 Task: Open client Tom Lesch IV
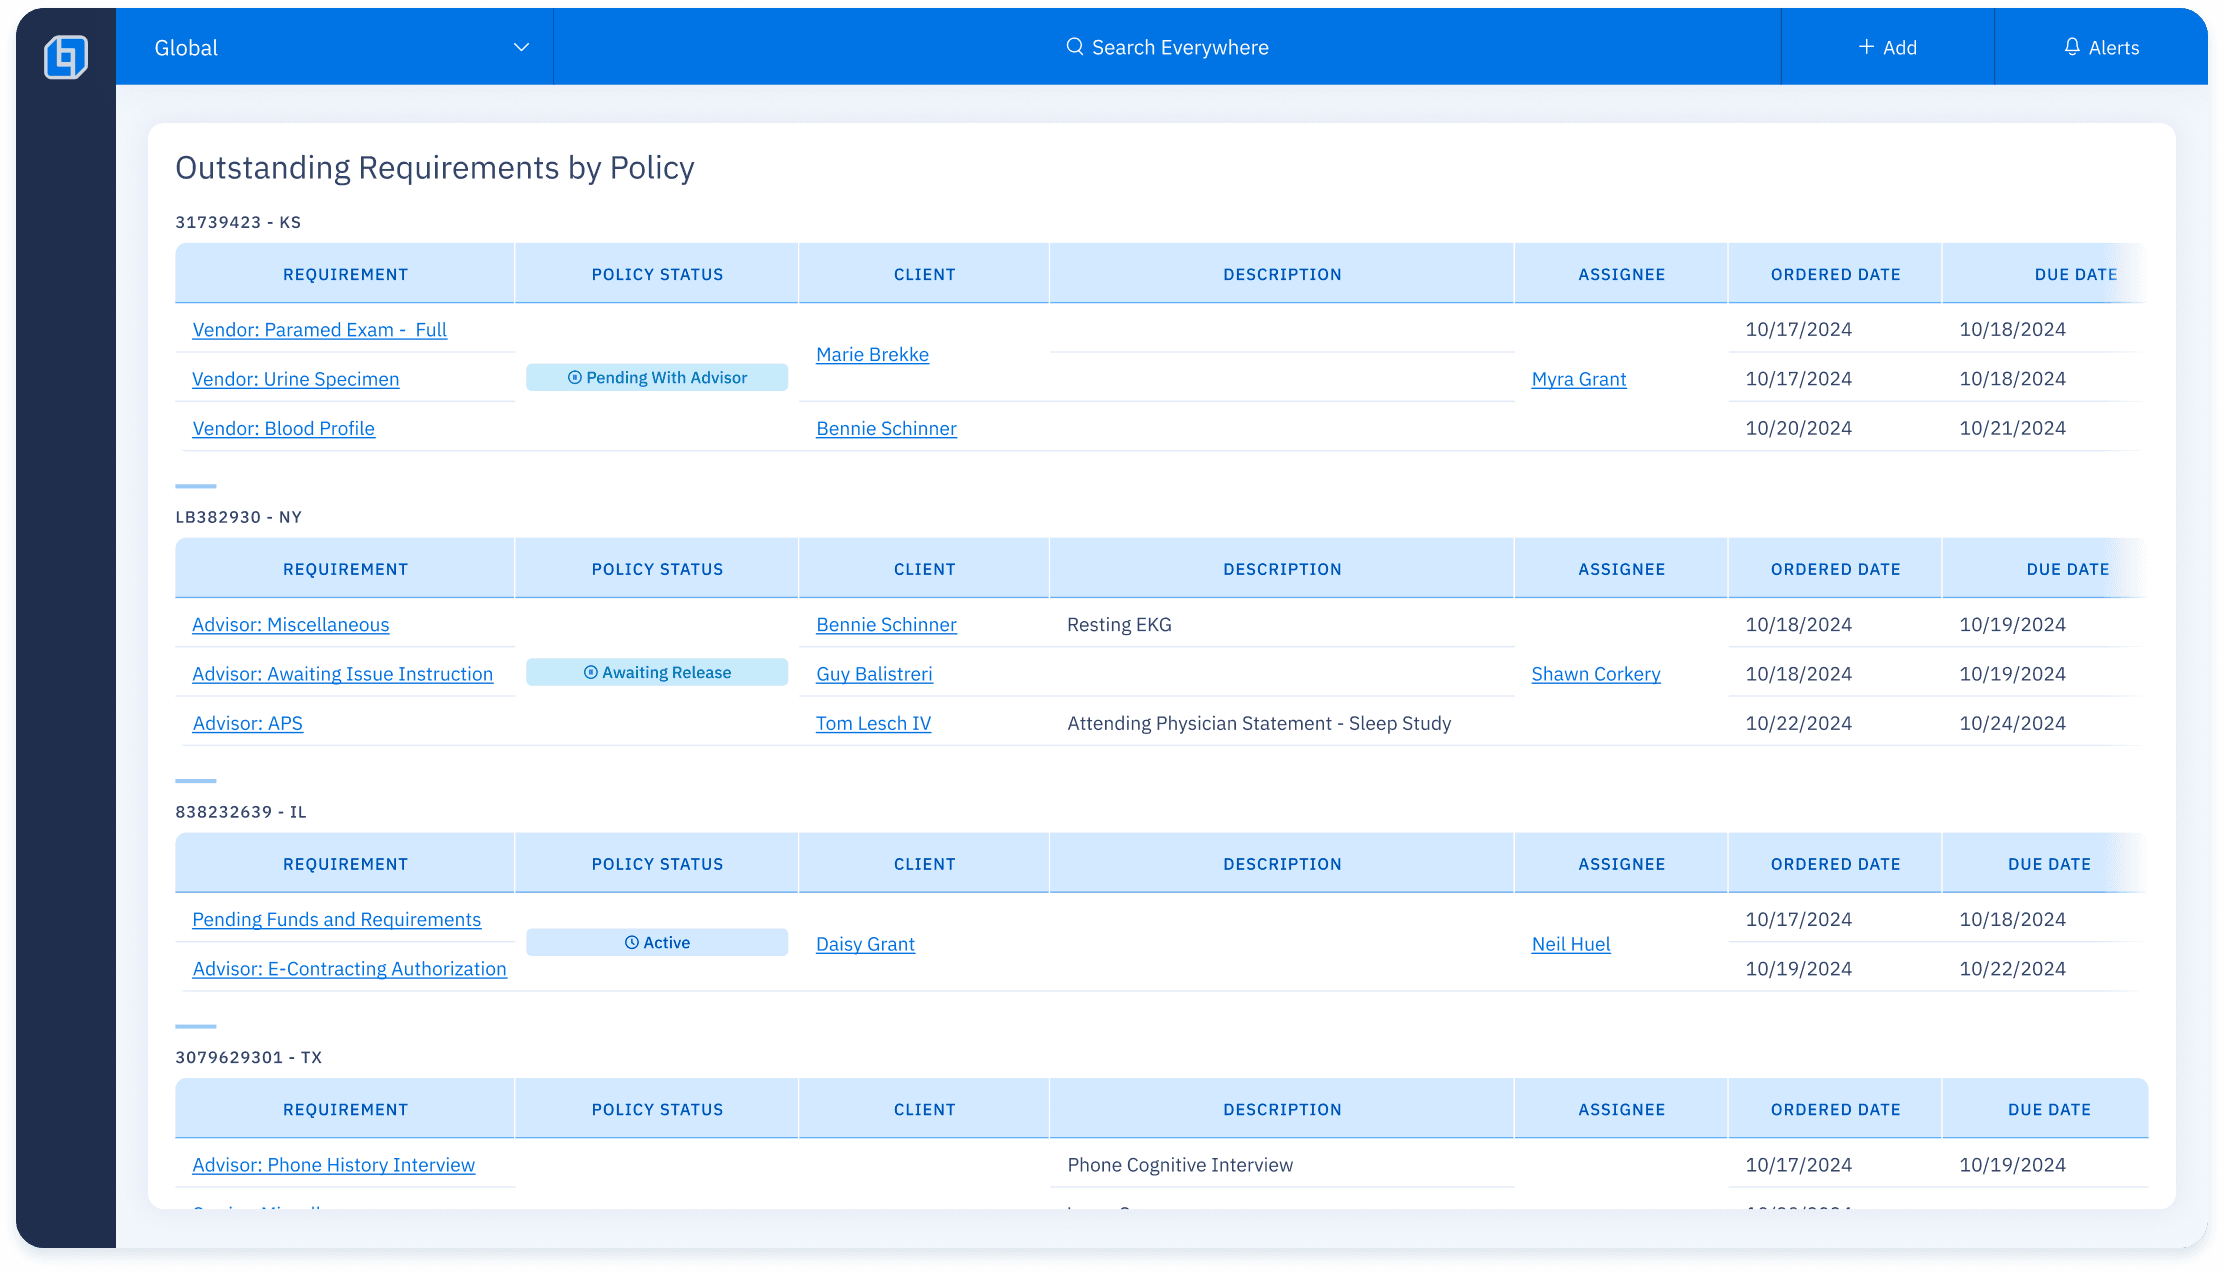click(x=873, y=723)
